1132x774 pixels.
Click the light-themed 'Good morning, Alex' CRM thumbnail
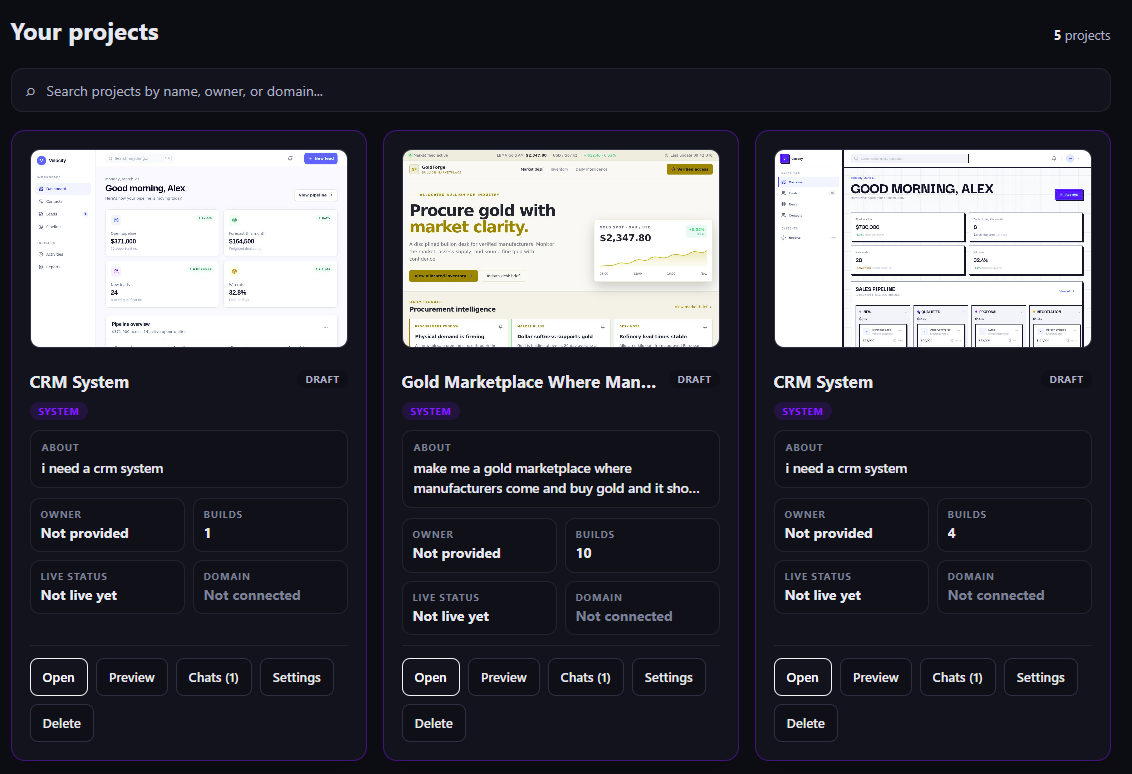tap(189, 248)
